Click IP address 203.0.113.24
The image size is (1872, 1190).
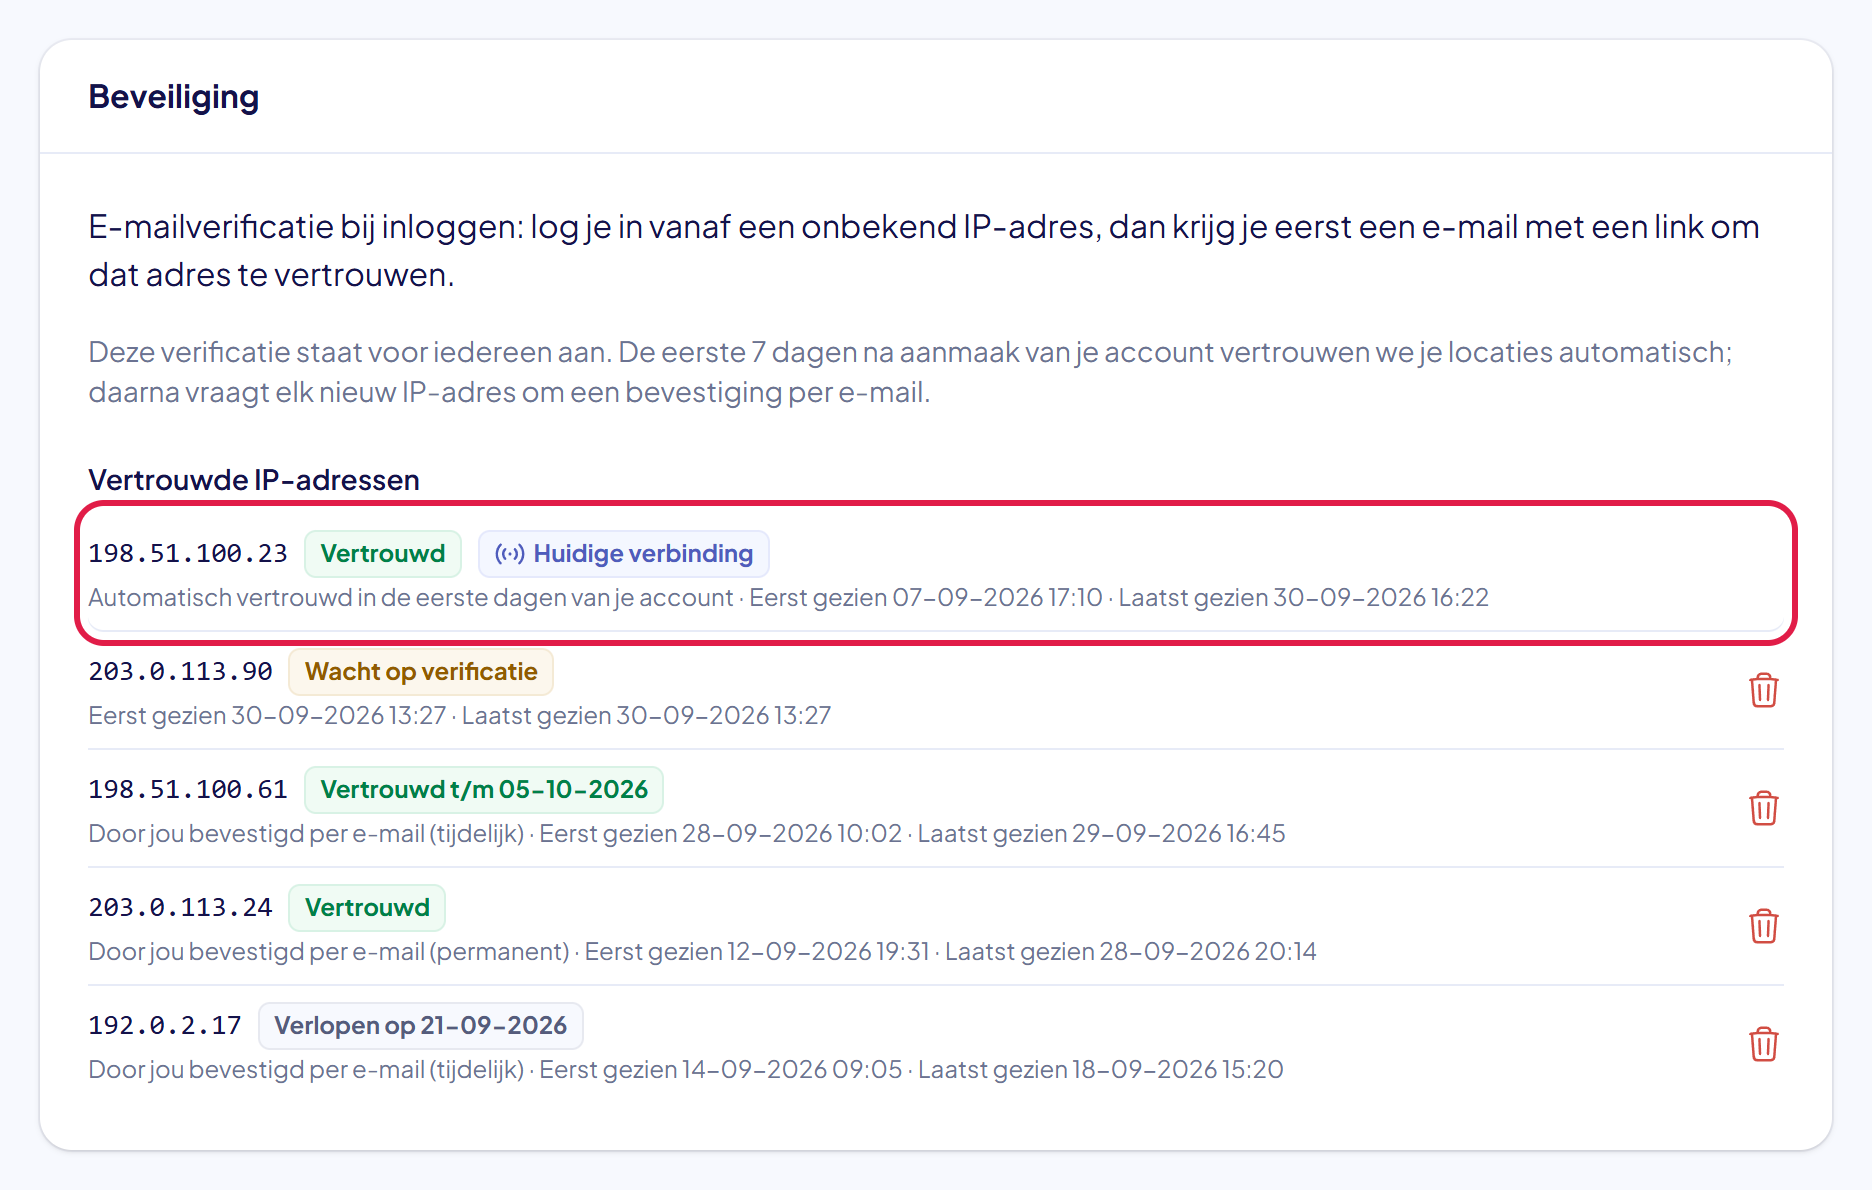point(180,908)
